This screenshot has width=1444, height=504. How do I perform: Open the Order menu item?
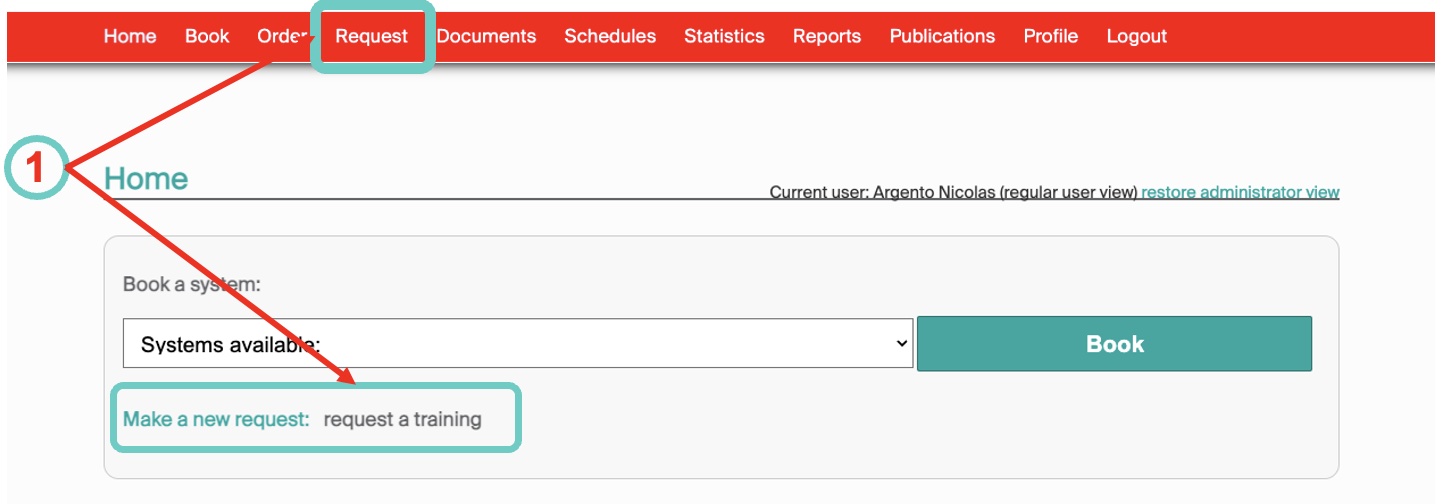pyautogui.click(x=281, y=36)
